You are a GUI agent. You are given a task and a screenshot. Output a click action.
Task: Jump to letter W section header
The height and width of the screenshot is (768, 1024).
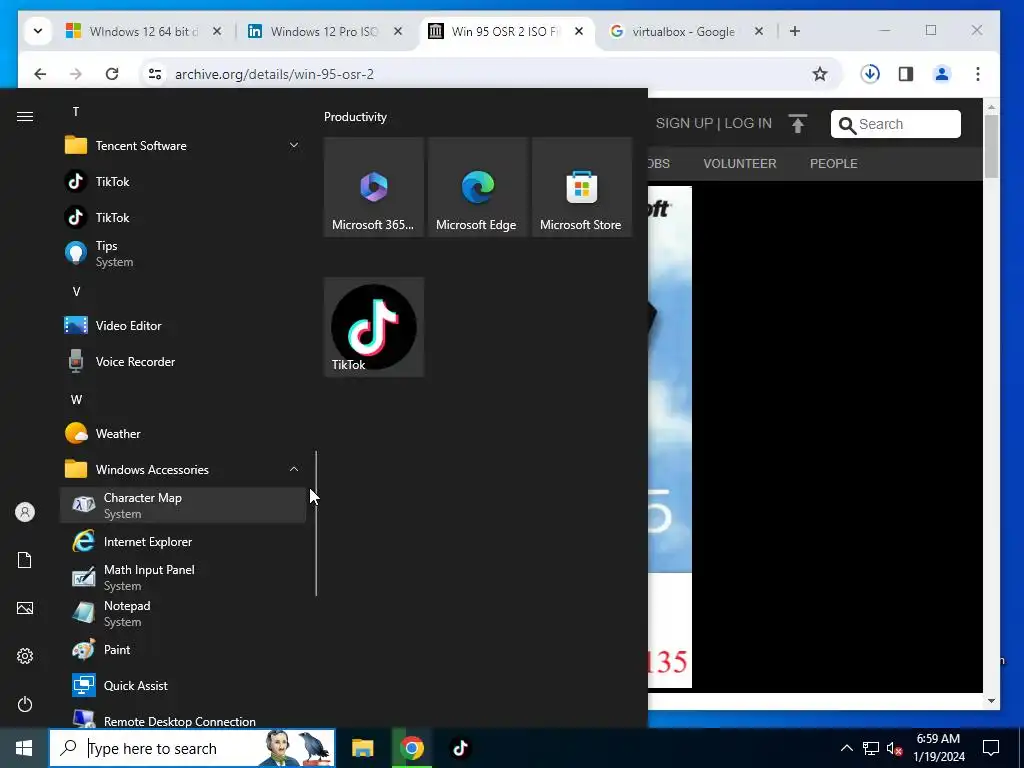[76, 399]
